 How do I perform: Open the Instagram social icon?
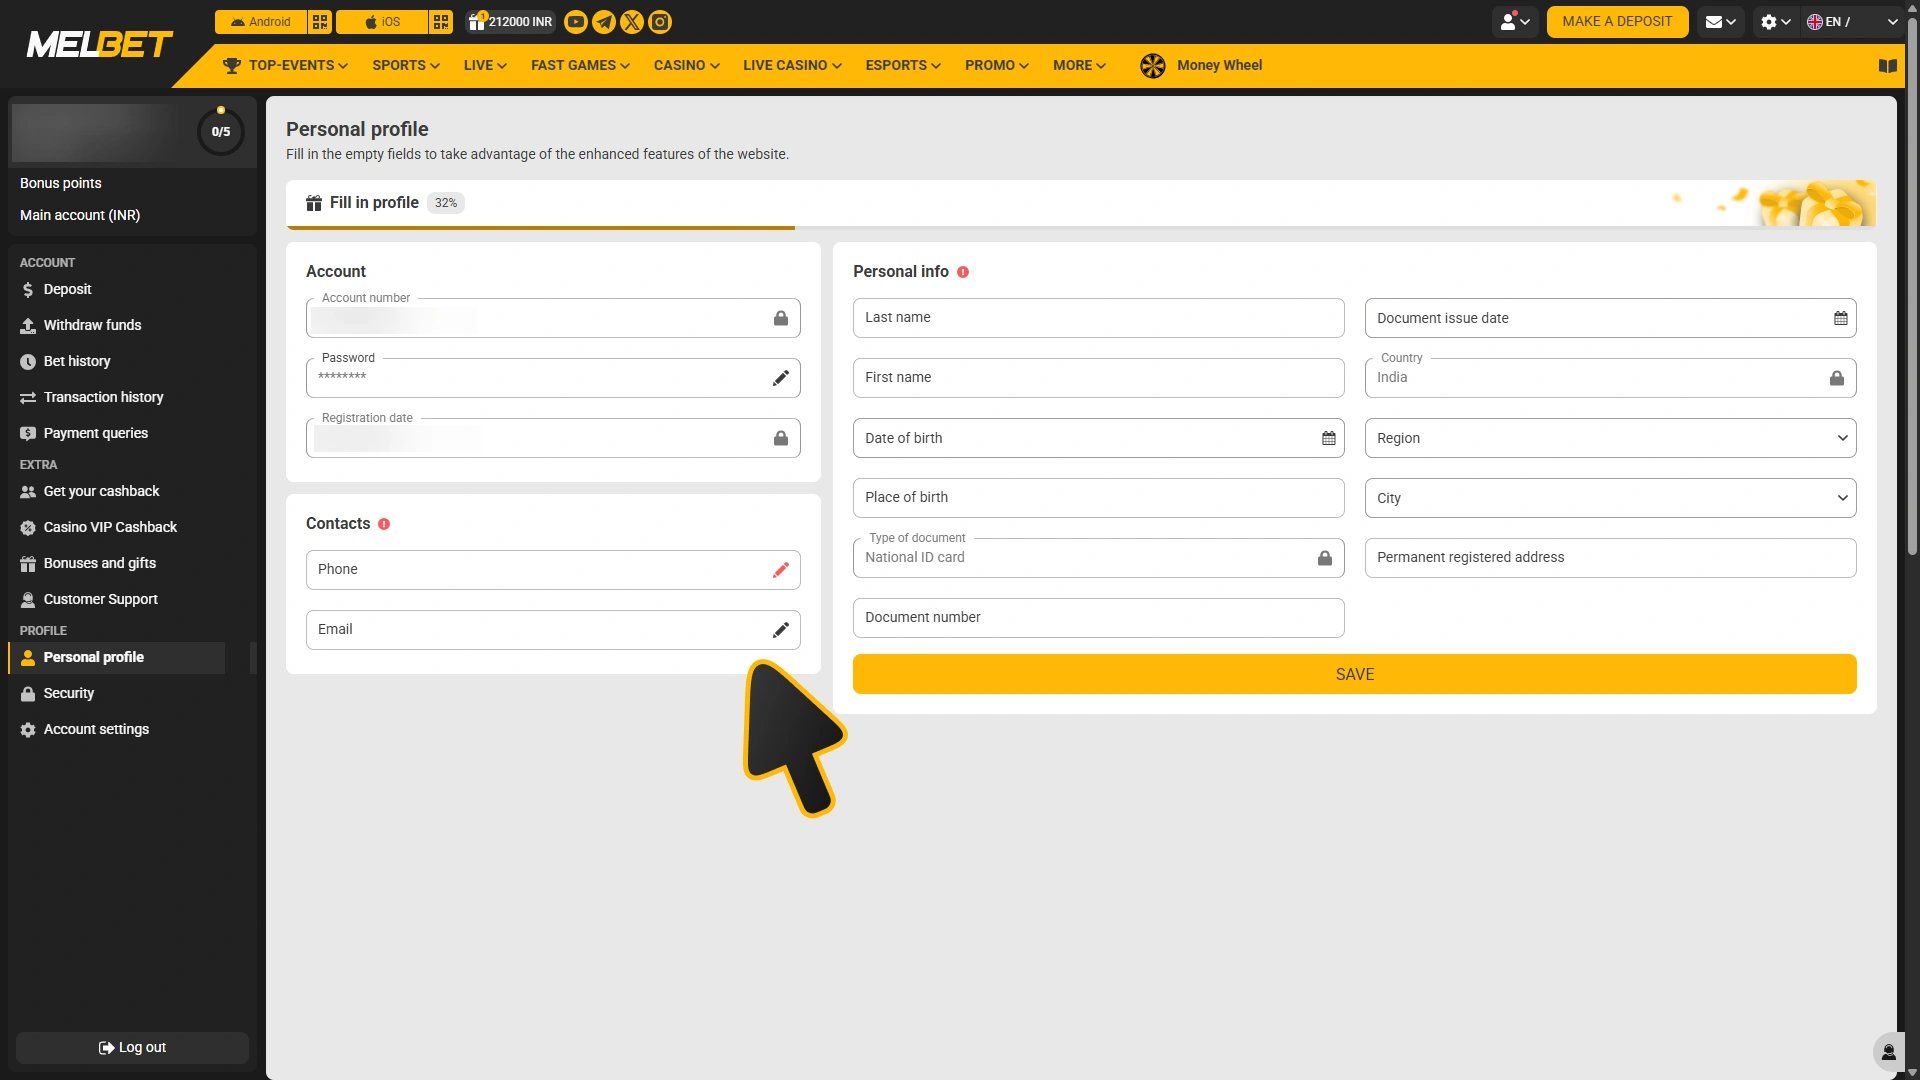660,22
